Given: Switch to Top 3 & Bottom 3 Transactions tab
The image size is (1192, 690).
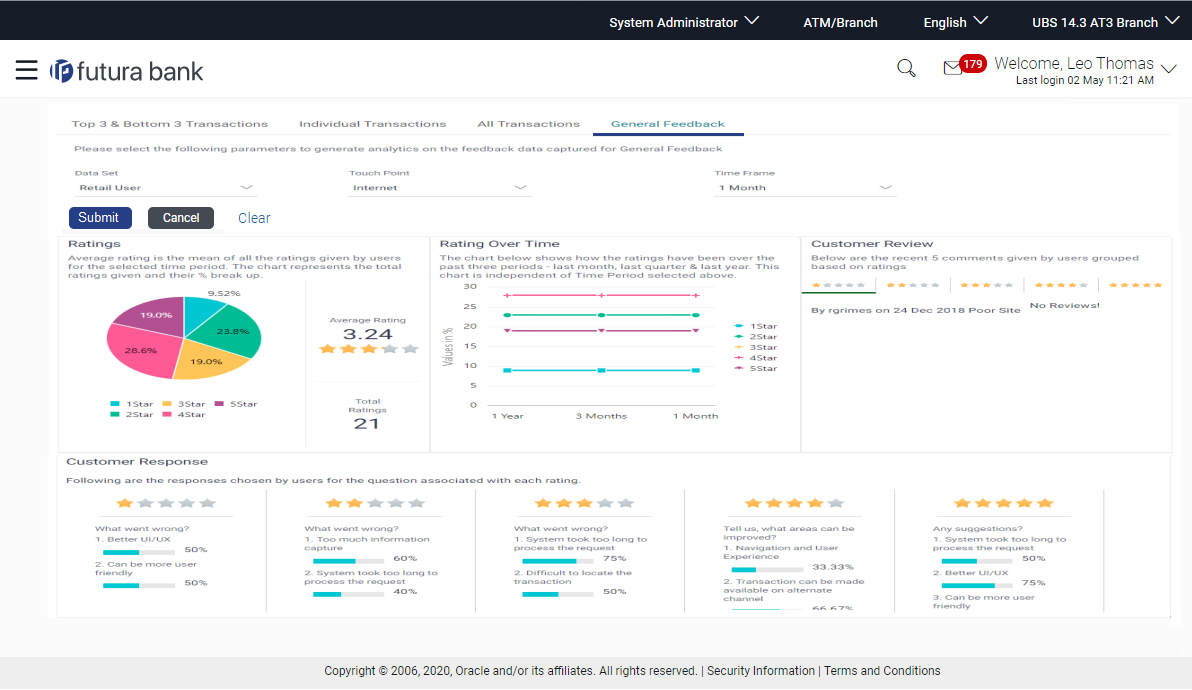Looking at the screenshot, I should tap(170, 124).
